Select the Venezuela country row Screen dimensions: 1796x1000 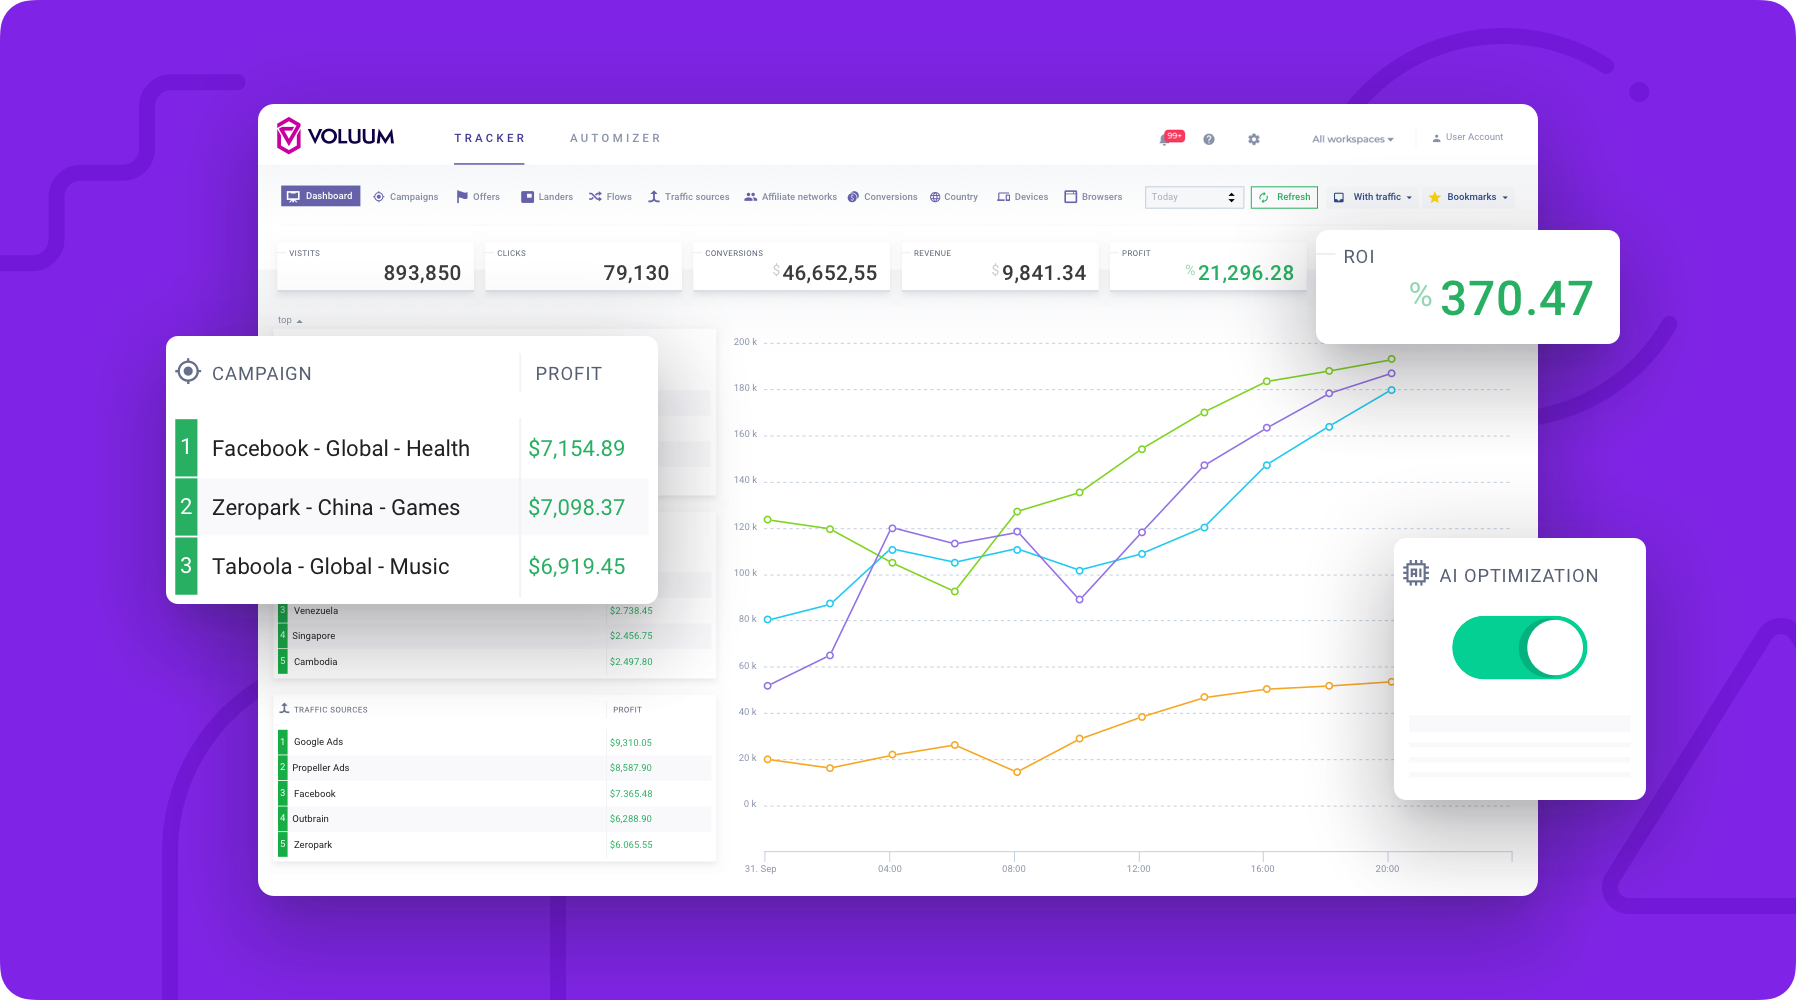pyautogui.click(x=495, y=611)
